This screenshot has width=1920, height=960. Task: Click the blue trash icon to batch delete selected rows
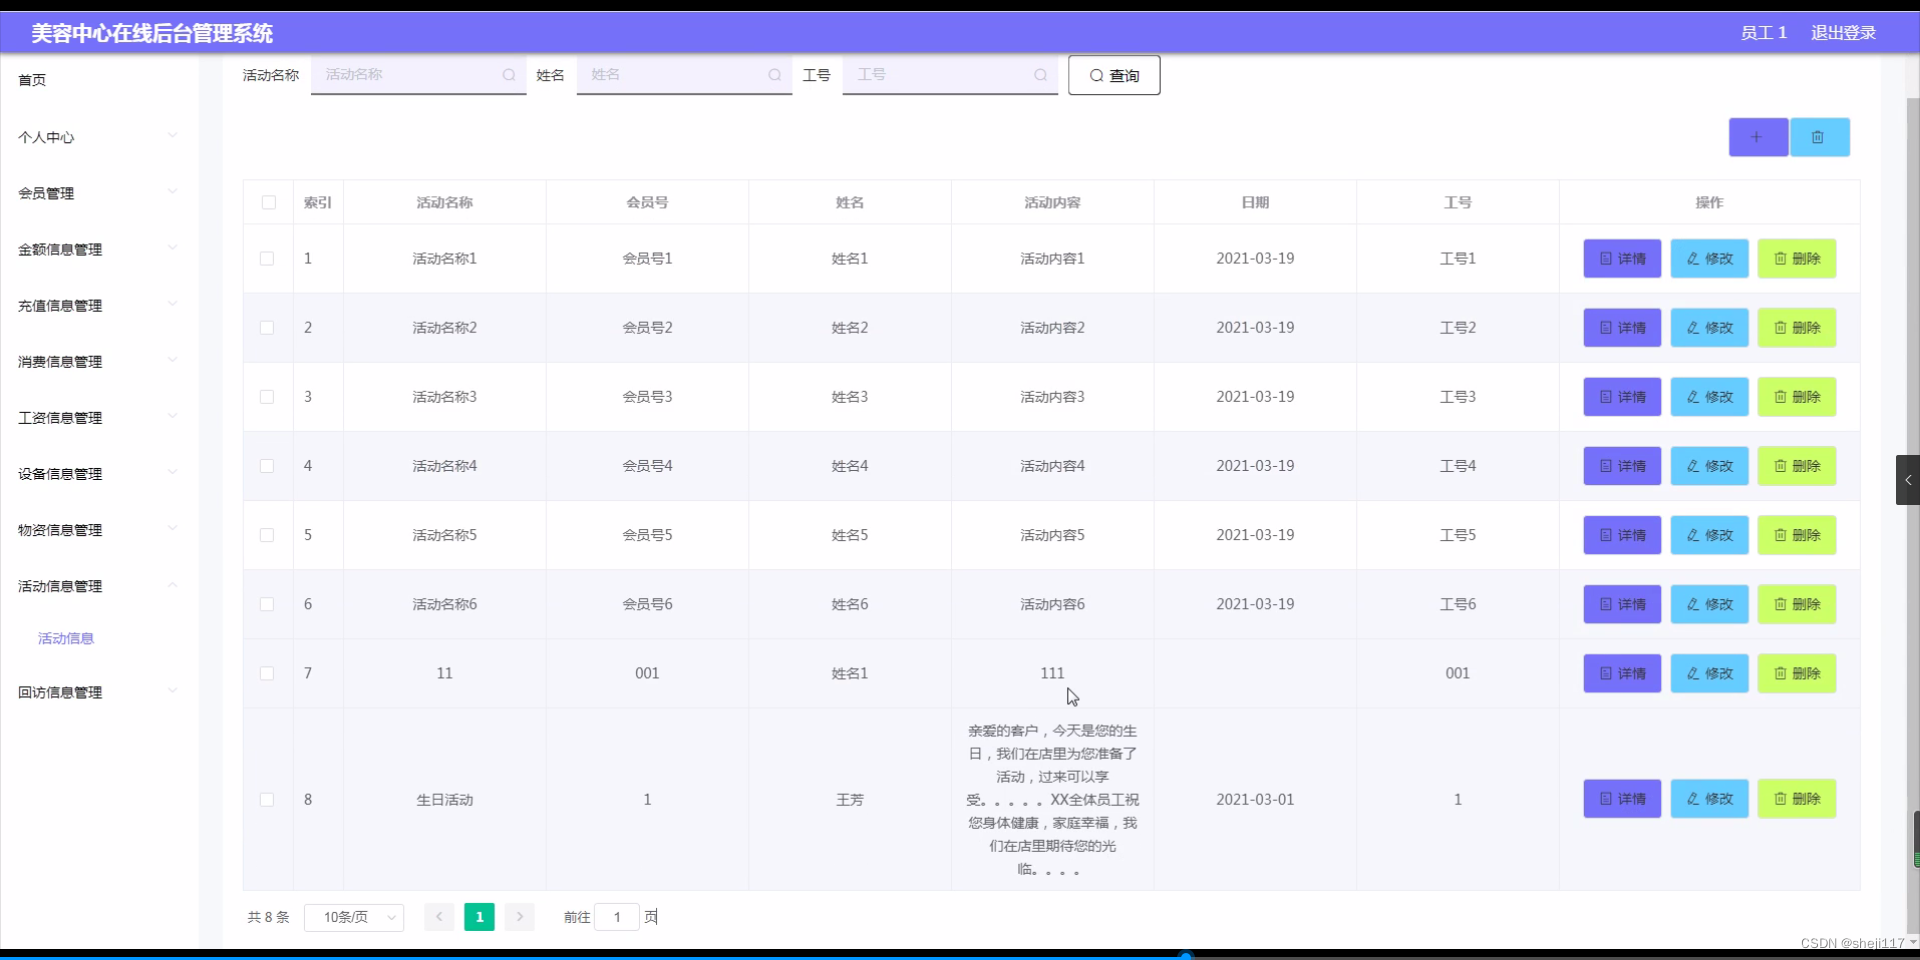pyautogui.click(x=1820, y=137)
